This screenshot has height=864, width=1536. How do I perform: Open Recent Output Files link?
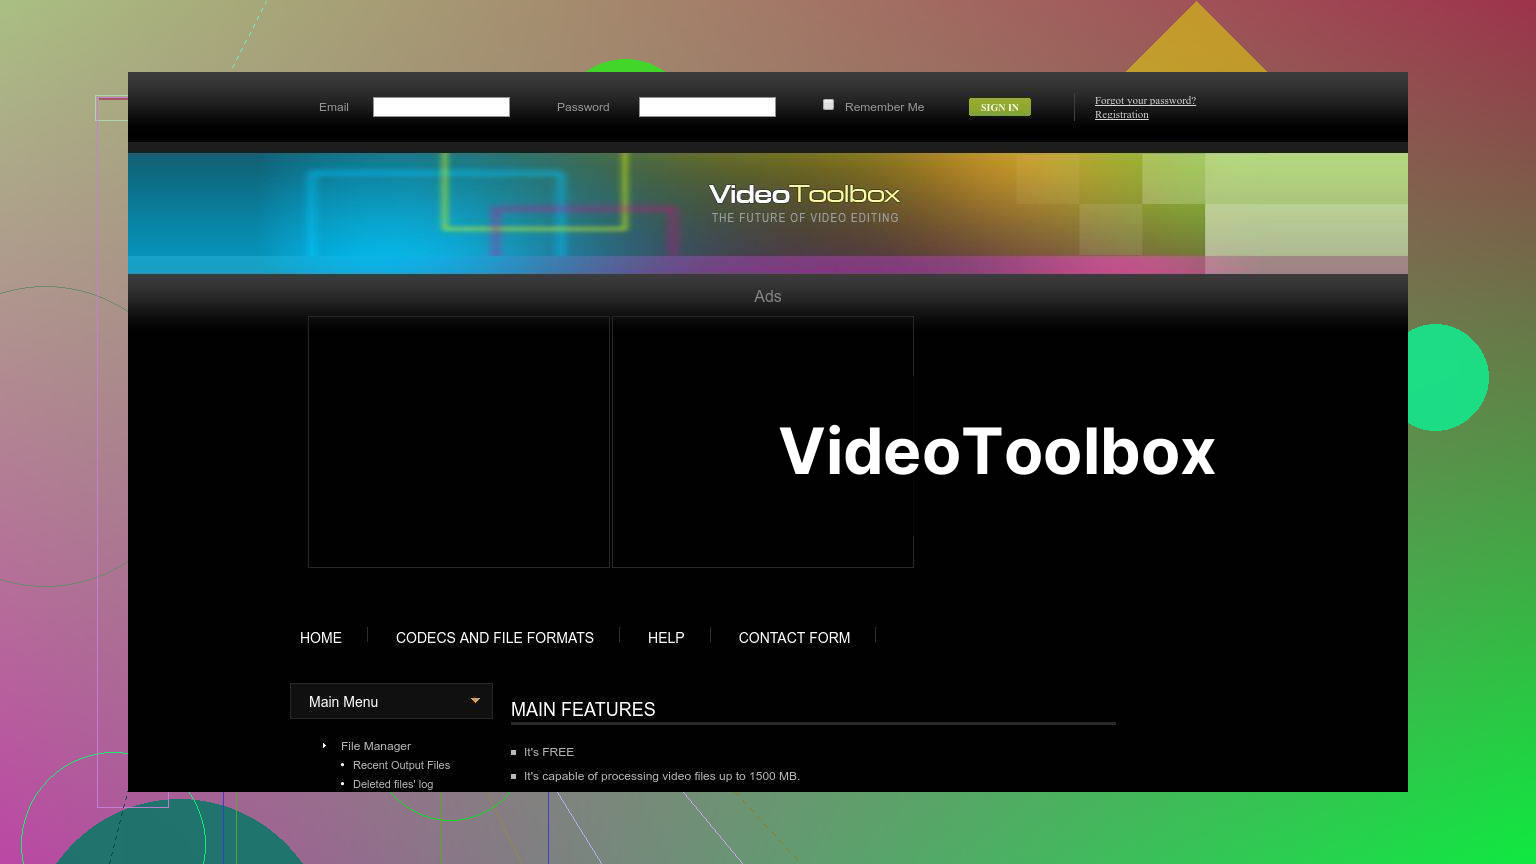click(401, 765)
